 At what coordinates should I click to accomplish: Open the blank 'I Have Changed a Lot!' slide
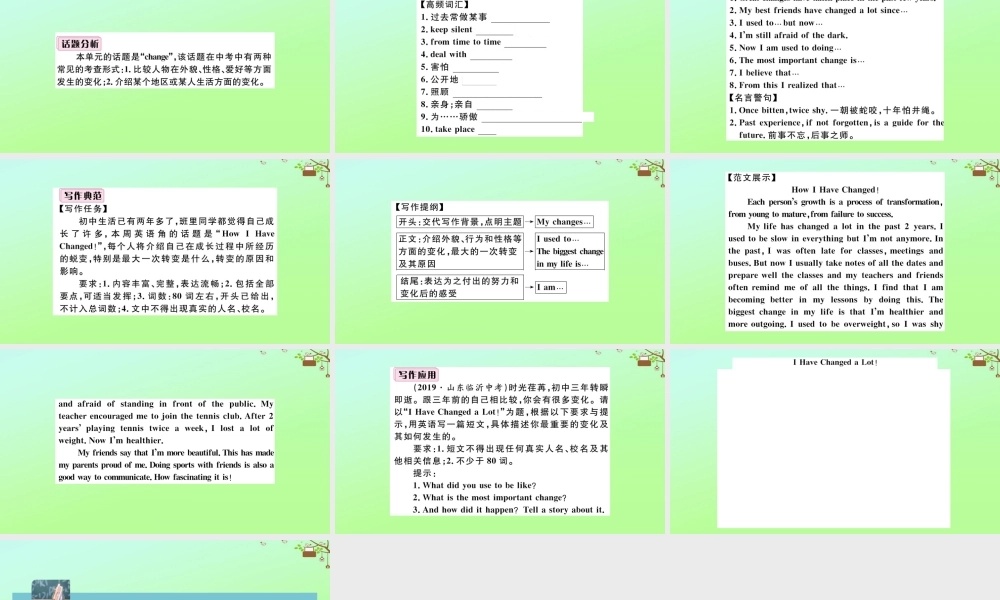point(835,441)
